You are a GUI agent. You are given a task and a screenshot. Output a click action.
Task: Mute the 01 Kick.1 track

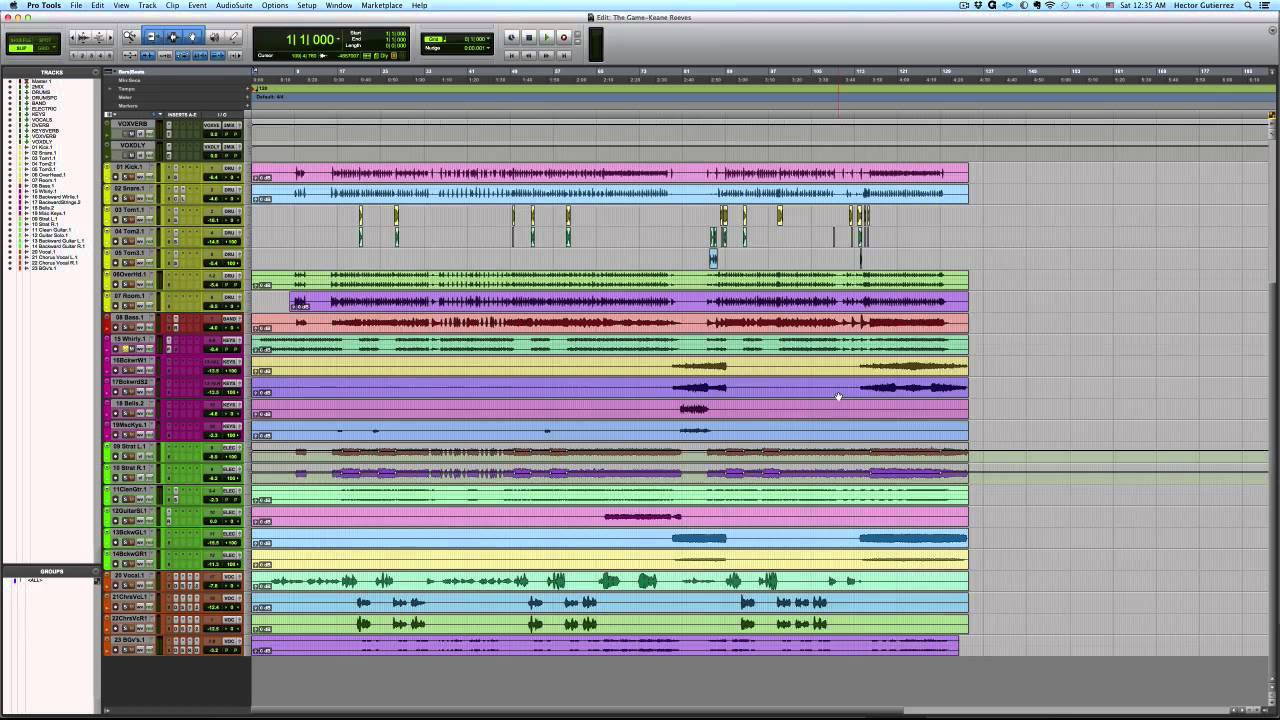click(131, 177)
